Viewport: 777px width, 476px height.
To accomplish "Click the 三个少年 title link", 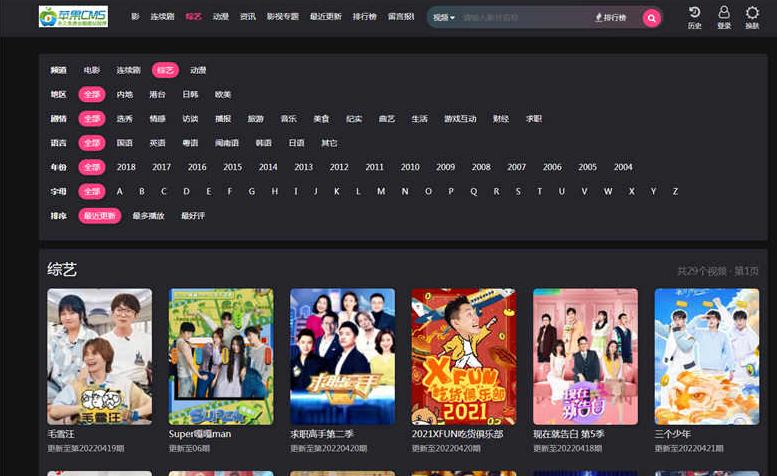I will click(x=675, y=435).
